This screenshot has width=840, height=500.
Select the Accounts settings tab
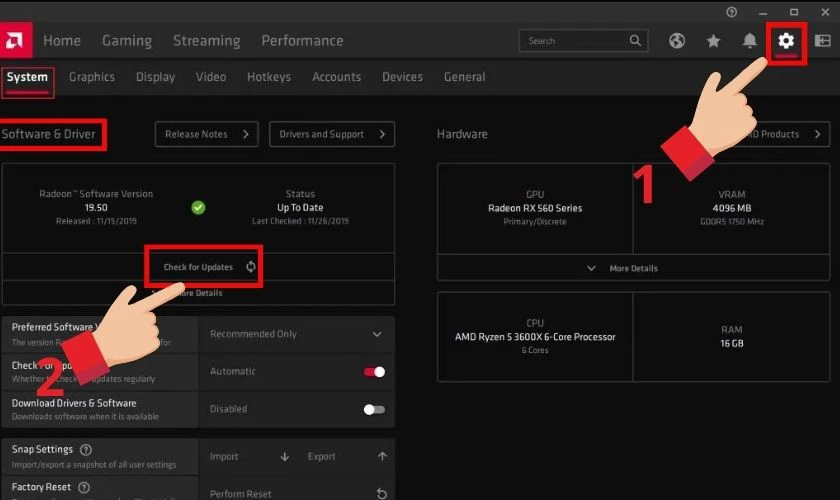coord(336,77)
